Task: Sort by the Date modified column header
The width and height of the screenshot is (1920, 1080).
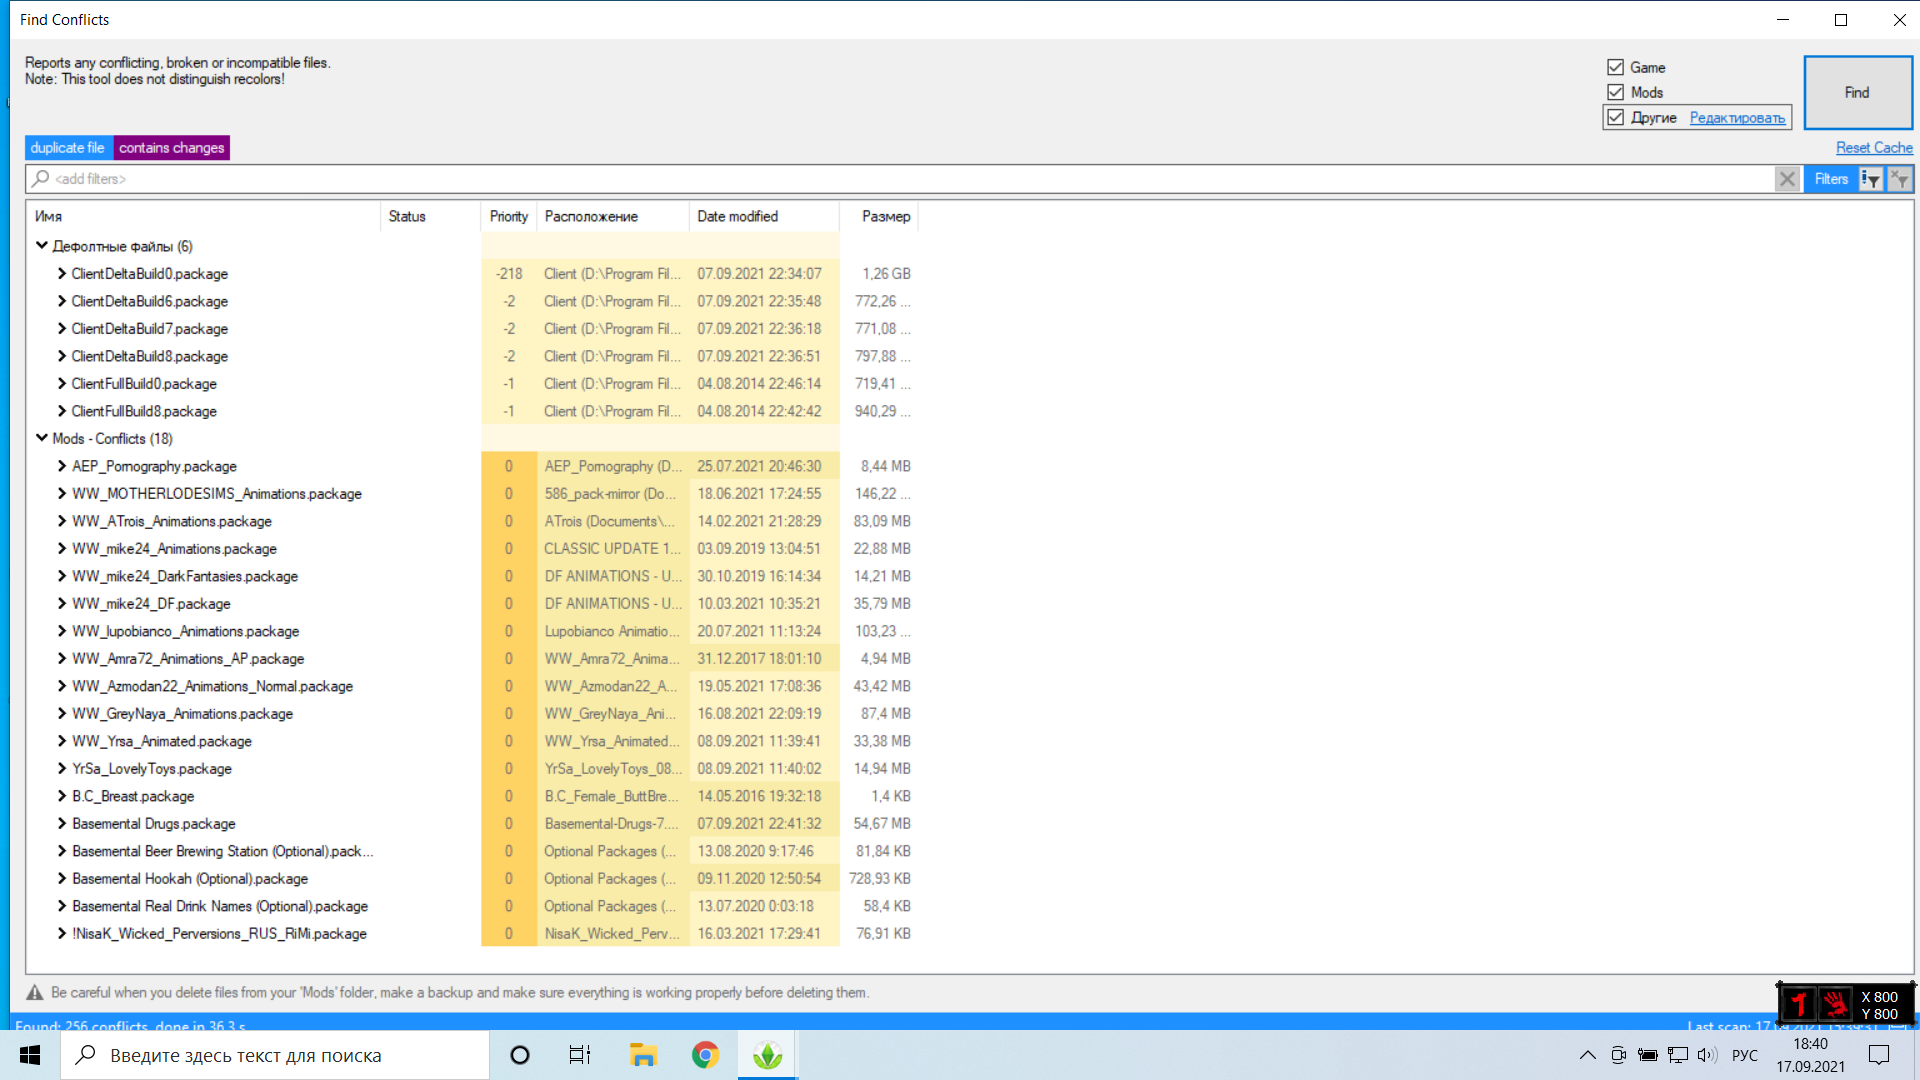Action: pos(764,216)
